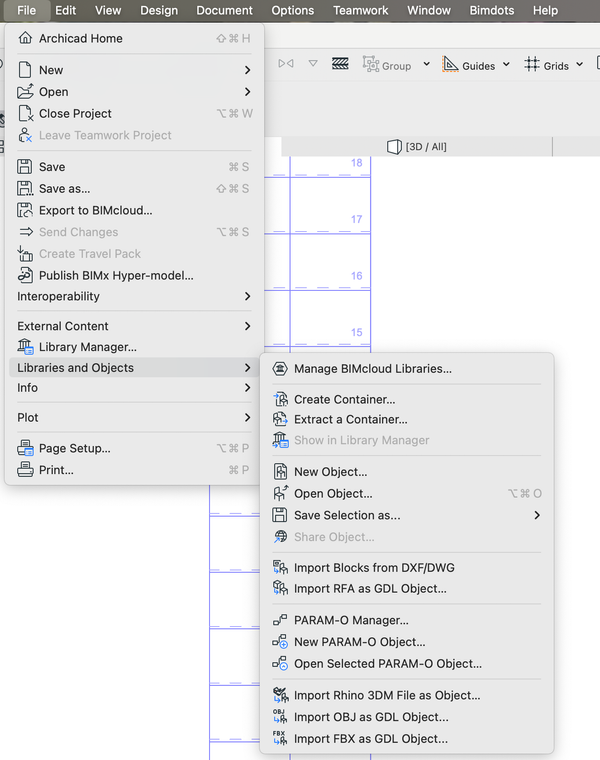Click the Guides toolbar icon
Screen dimensions: 600x760
point(450,64)
